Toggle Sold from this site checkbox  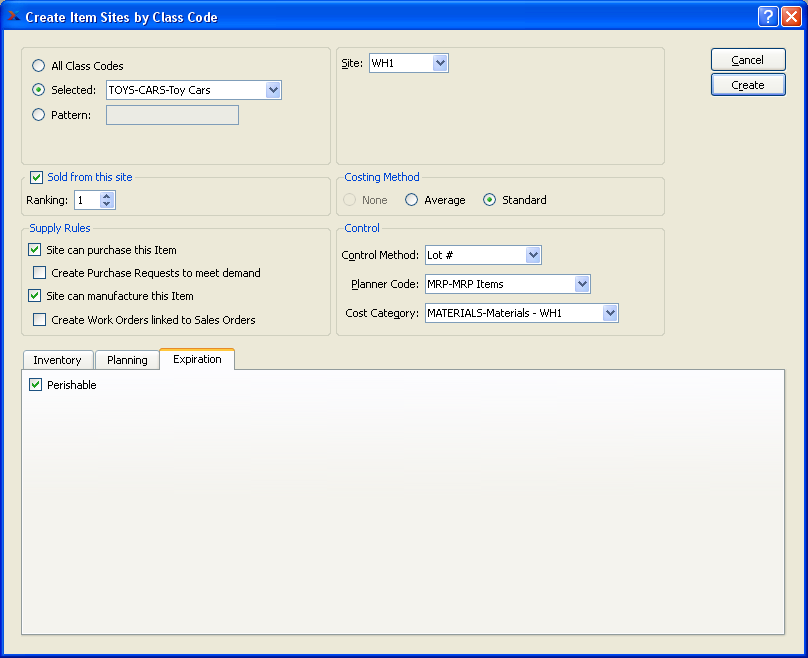coord(37,178)
